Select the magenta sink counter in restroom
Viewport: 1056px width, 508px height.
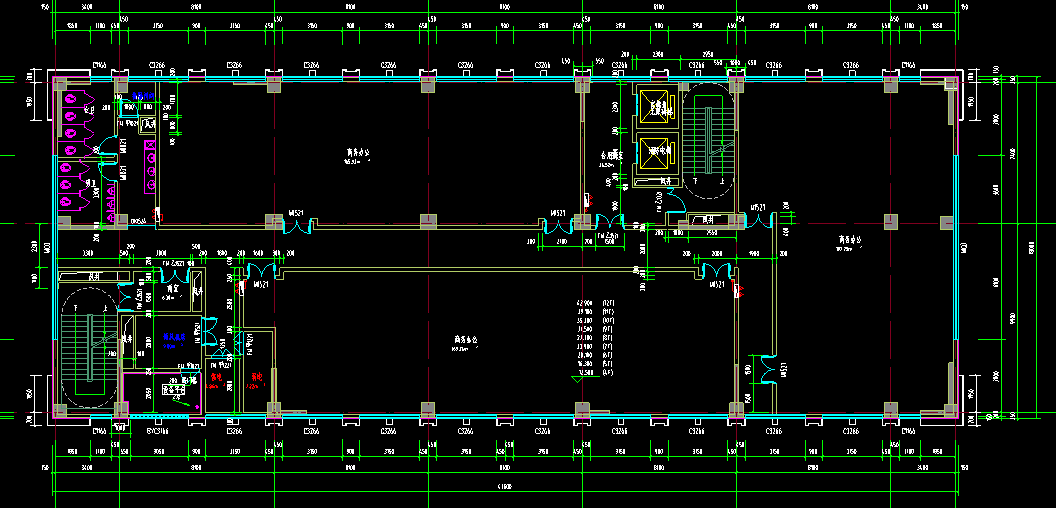[x=150, y=167]
